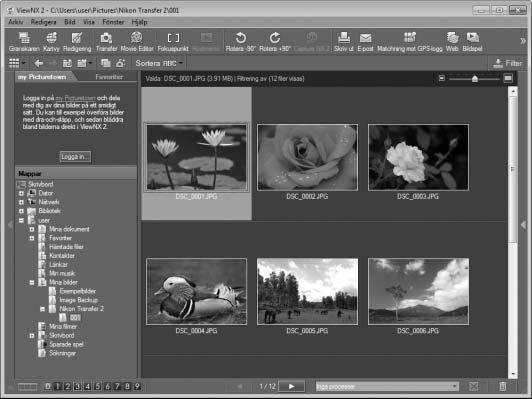Image resolution: width=532 pixels, height=399 pixels.
Task: Open the Sortera ABC sort dropdown
Action: [159, 63]
